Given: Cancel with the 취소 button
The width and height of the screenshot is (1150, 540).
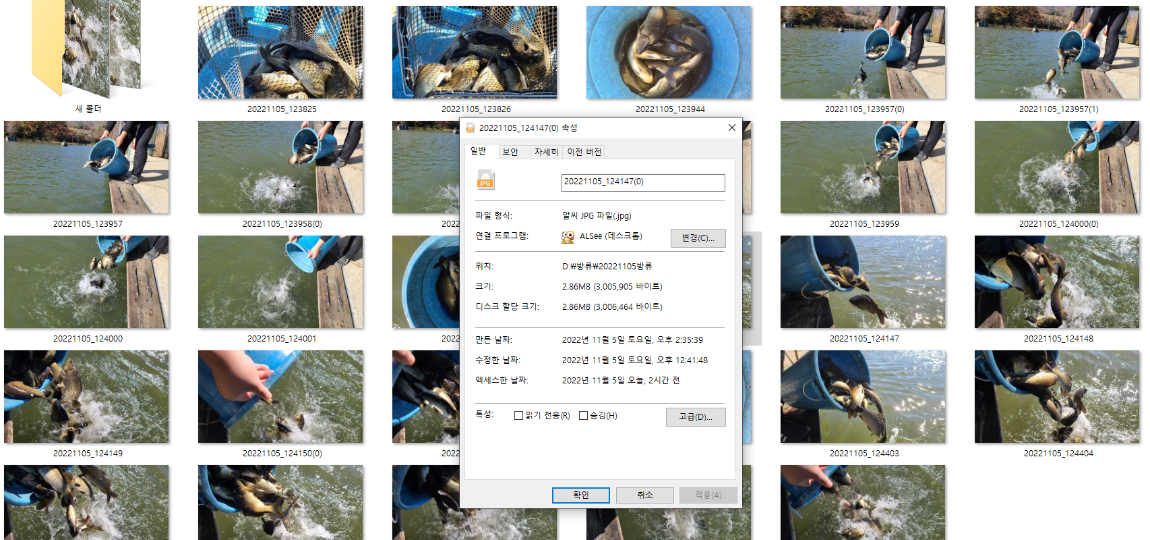Looking at the screenshot, I should (645, 495).
